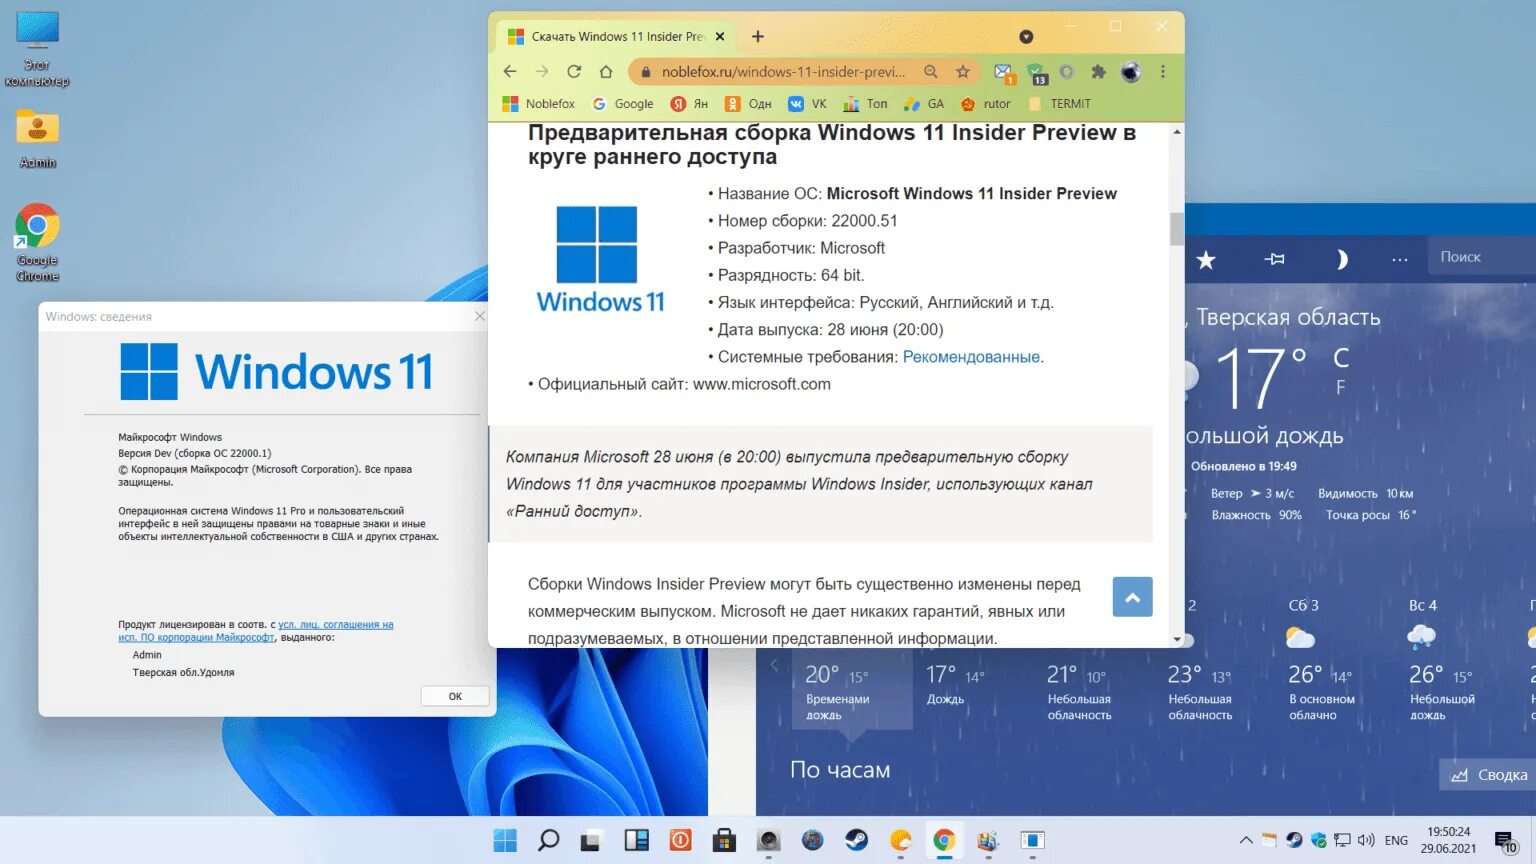The width and height of the screenshot is (1536, 864).
Task: Open TERMIT bookmarks folder
Action: [1059, 104]
